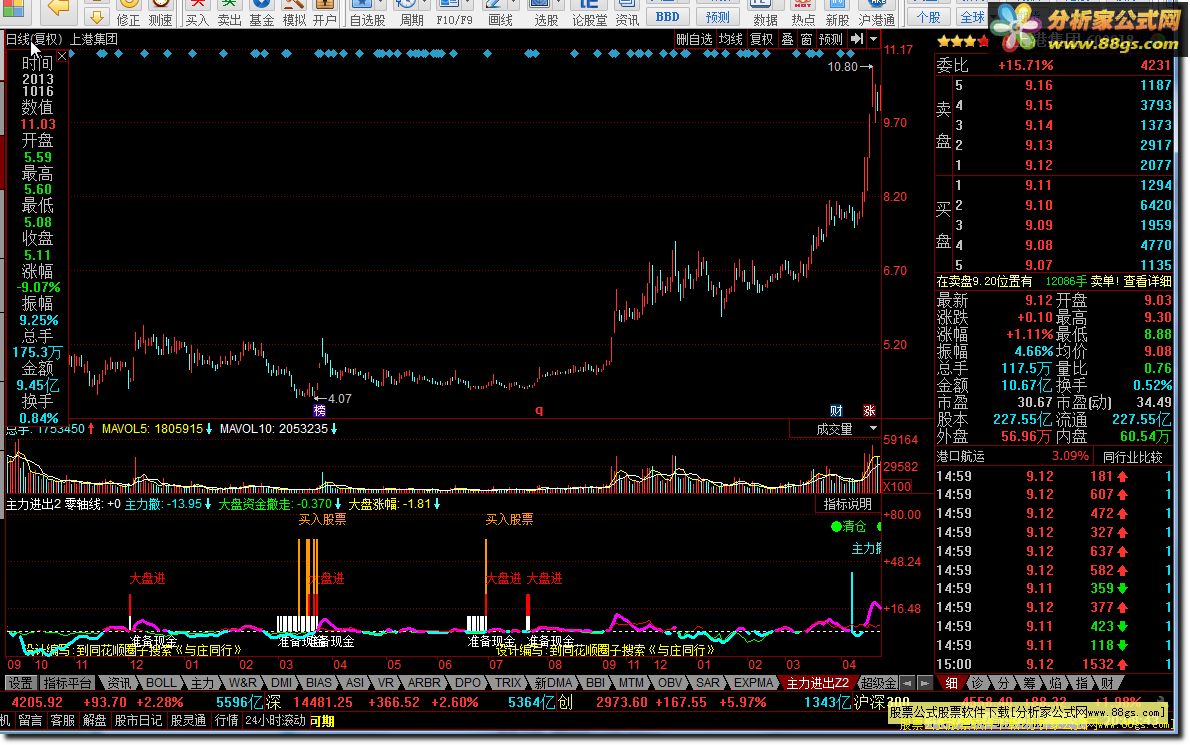
Task: Click the 买入 buy icon
Action: pos(197,13)
